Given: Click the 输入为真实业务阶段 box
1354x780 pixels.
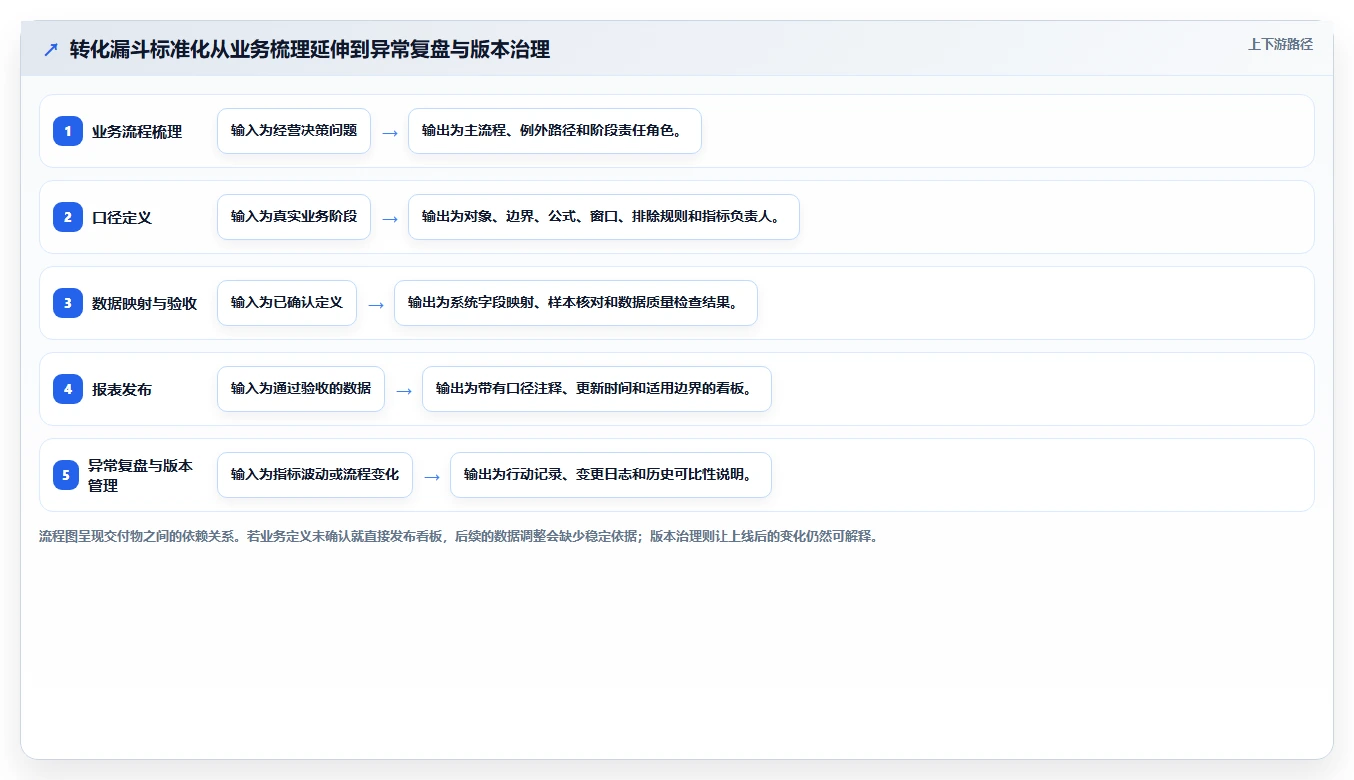Looking at the screenshot, I should [294, 217].
